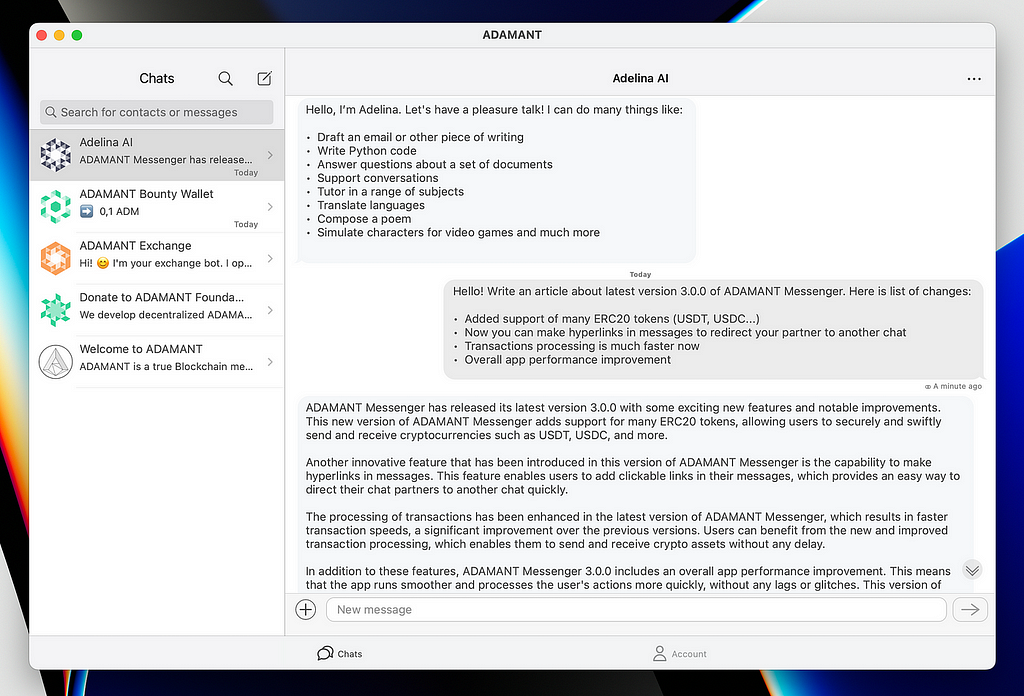Click the Adelina AI avatar
Screen dimensions: 1024x696
tap(56, 155)
